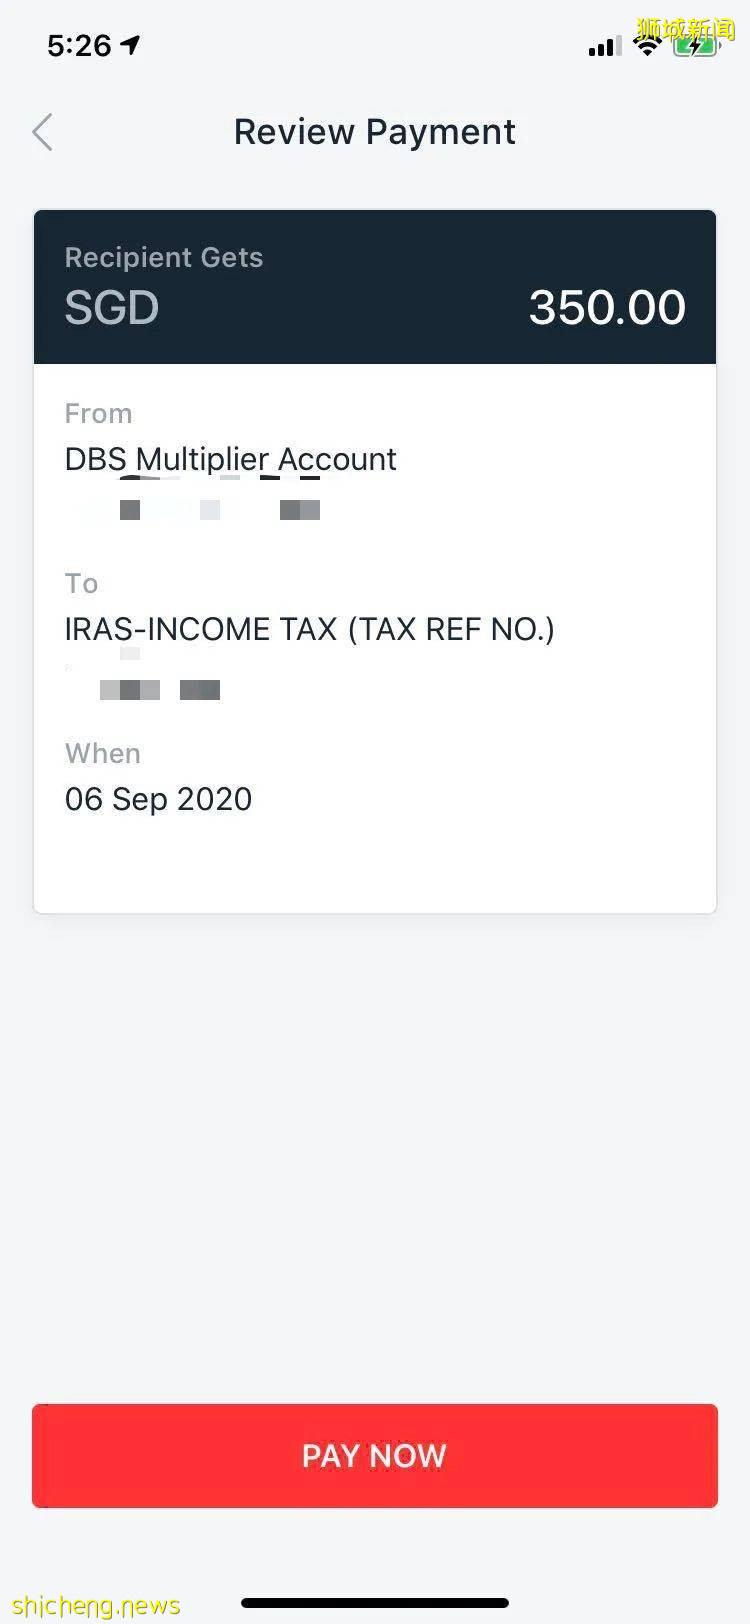Tap the home indicator bar
The height and width of the screenshot is (1624, 750).
click(x=375, y=1603)
